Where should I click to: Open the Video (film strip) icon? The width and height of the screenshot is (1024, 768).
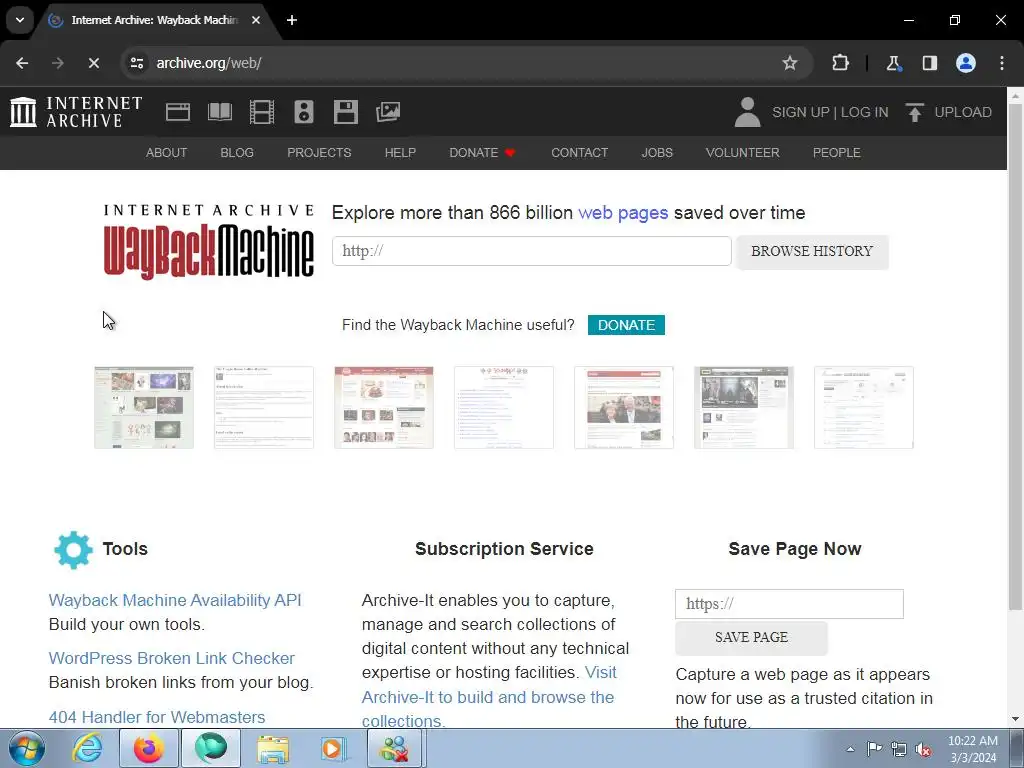click(262, 112)
